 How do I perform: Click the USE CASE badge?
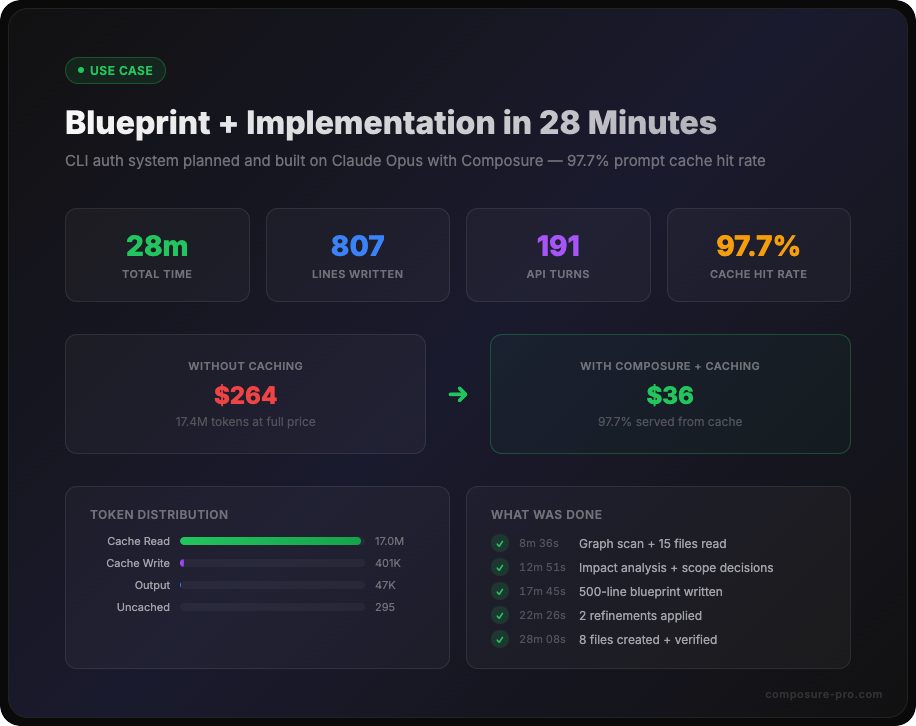115,70
